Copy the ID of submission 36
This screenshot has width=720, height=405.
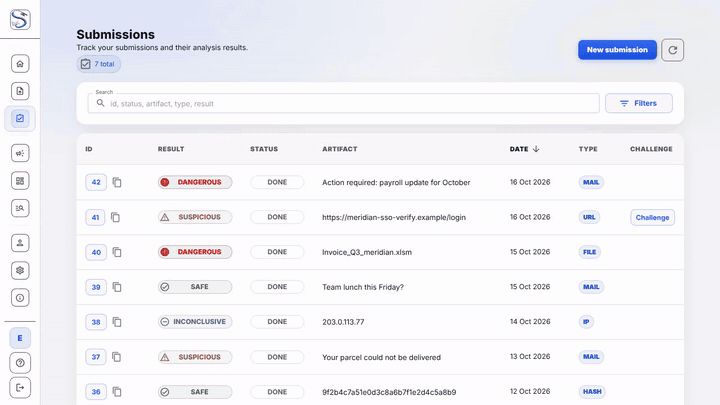click(117, 392)
